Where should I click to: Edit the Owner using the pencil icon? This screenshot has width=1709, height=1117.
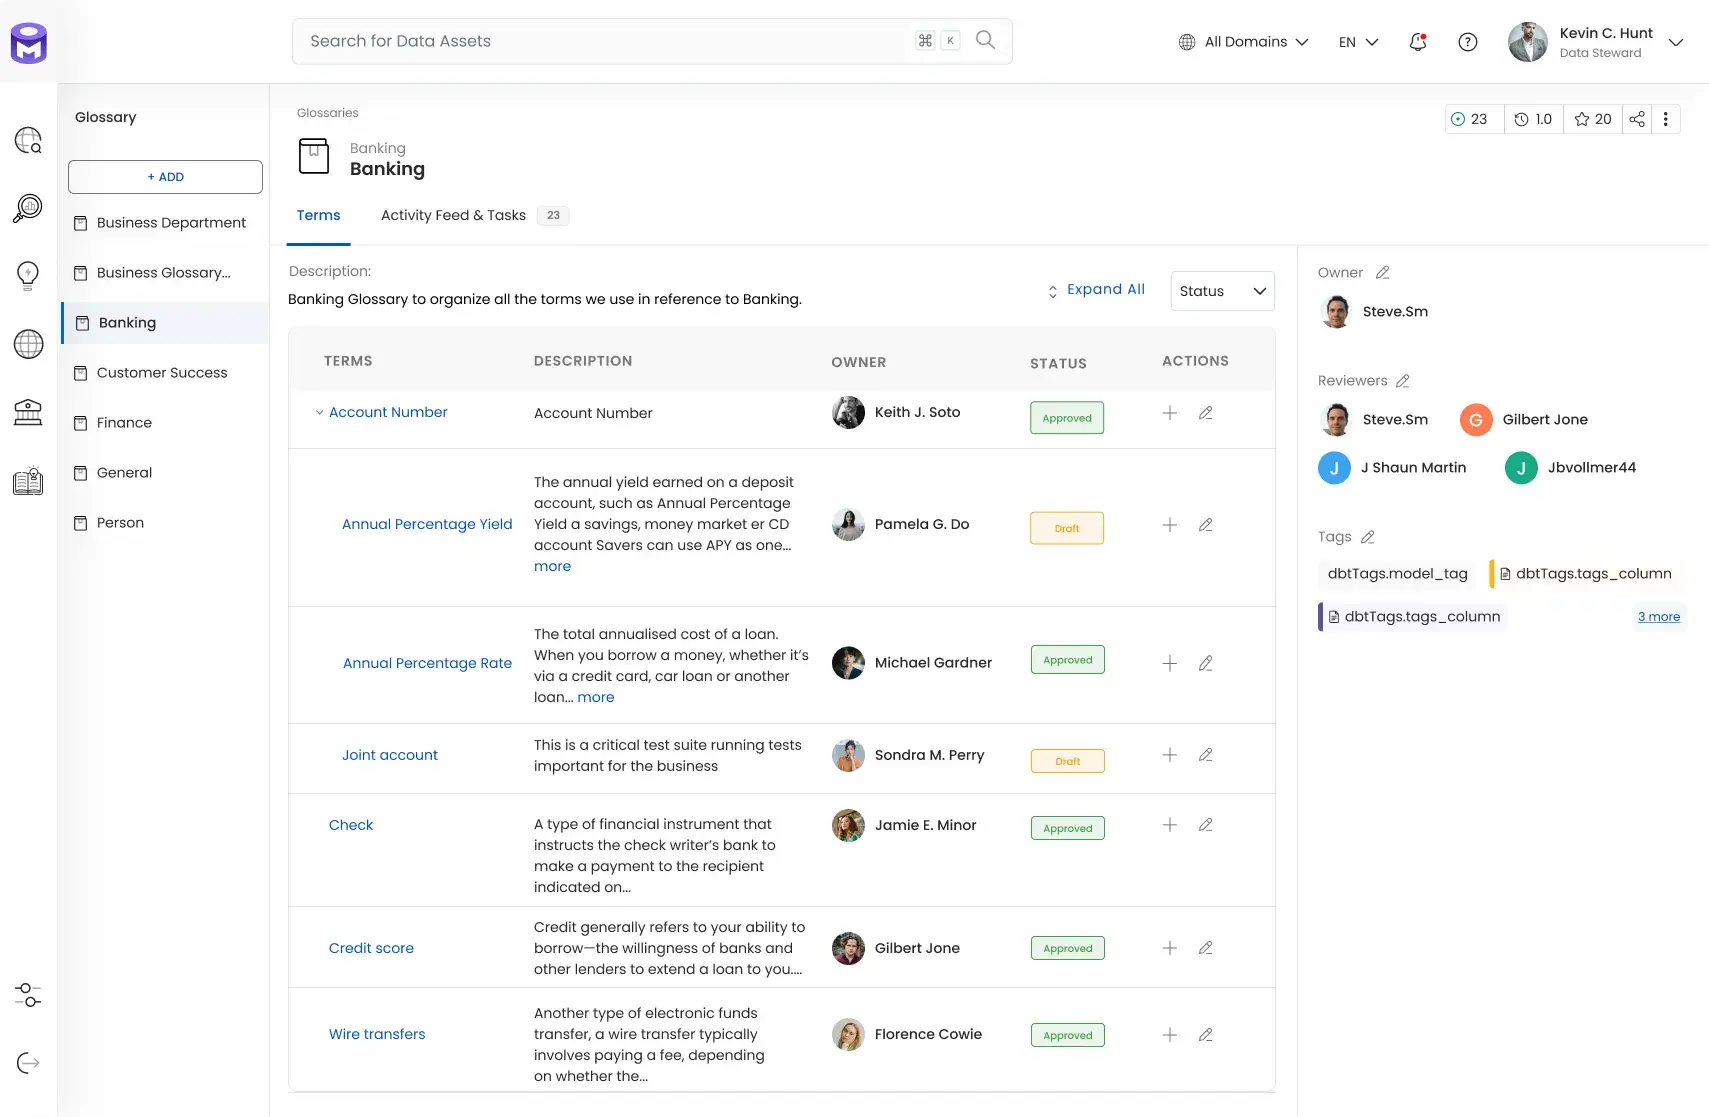pyautogui.click(x=1383, y=272)
